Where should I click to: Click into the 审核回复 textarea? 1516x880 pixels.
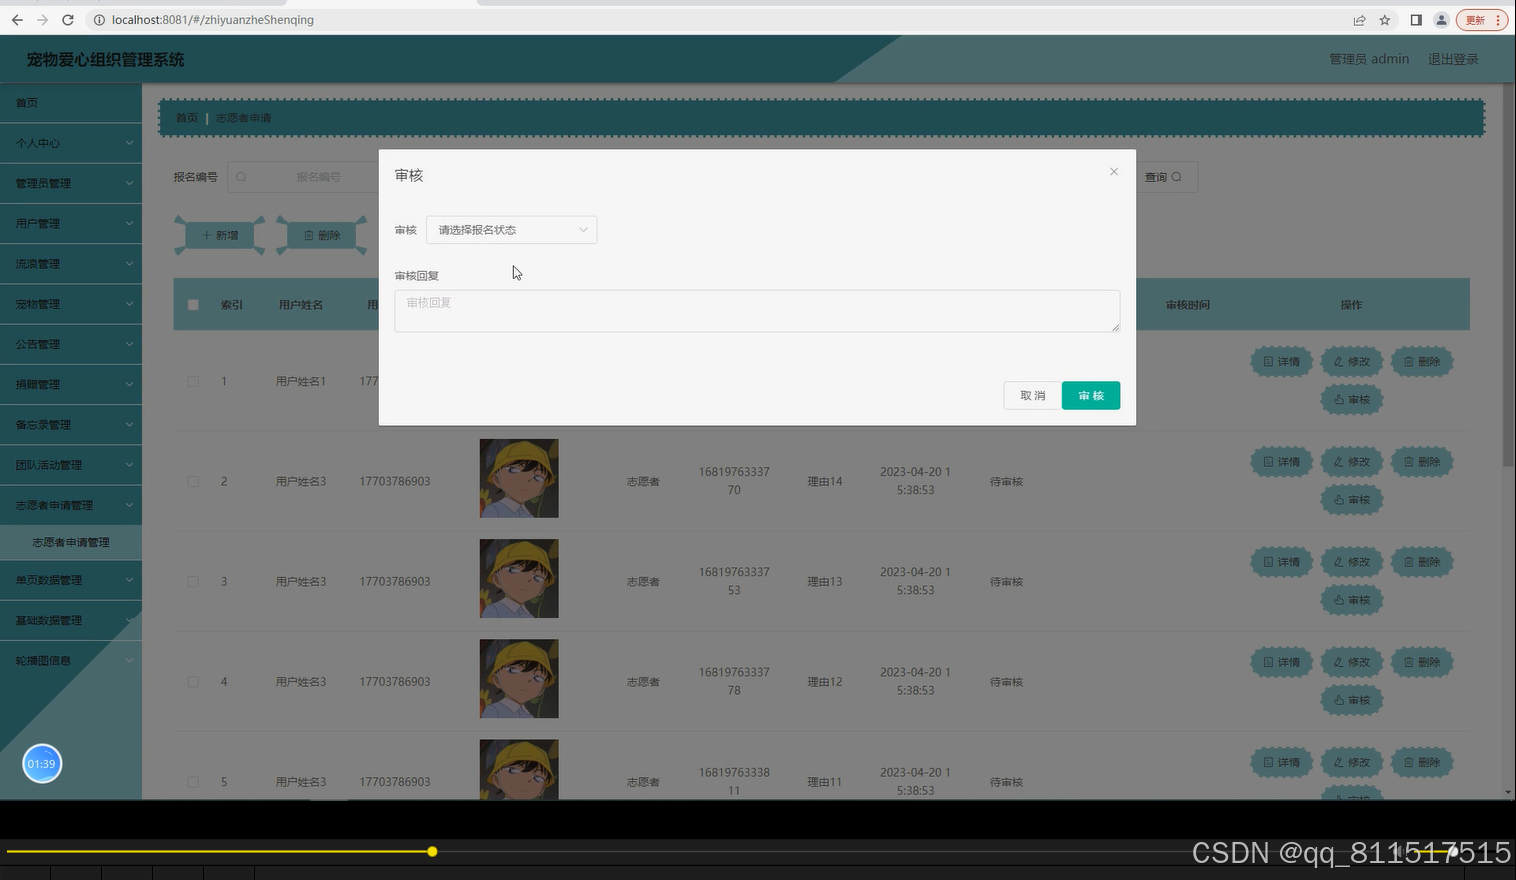[757, 311]
